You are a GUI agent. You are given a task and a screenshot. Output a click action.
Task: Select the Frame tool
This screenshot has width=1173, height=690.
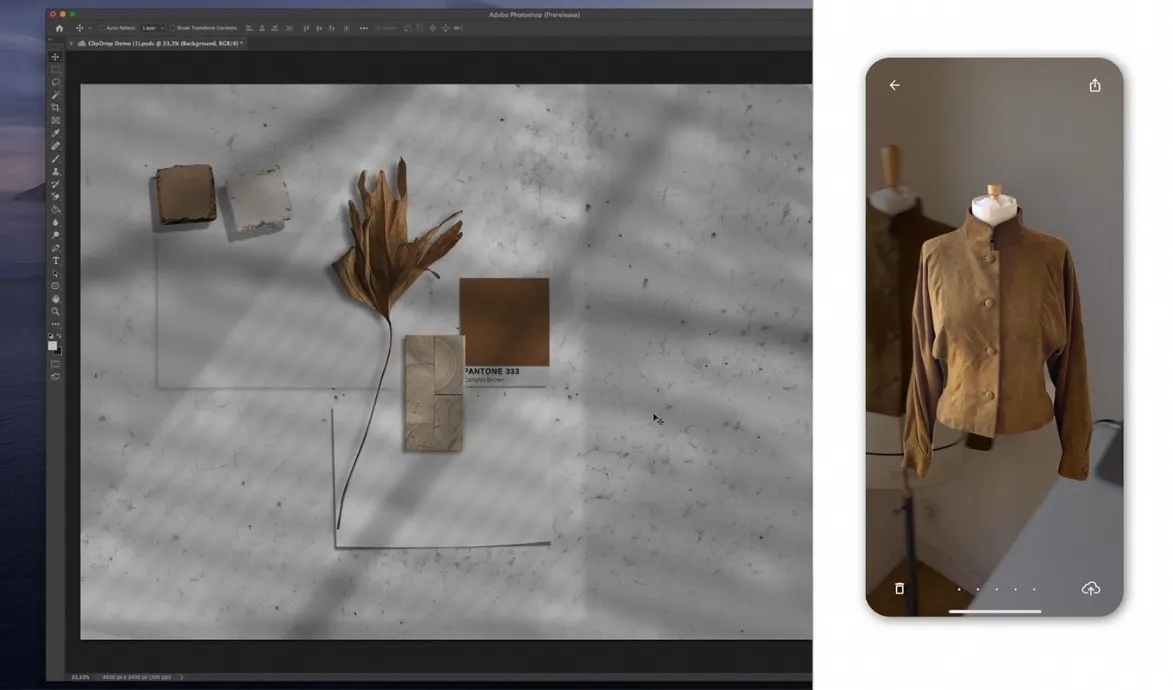point(55,120)
